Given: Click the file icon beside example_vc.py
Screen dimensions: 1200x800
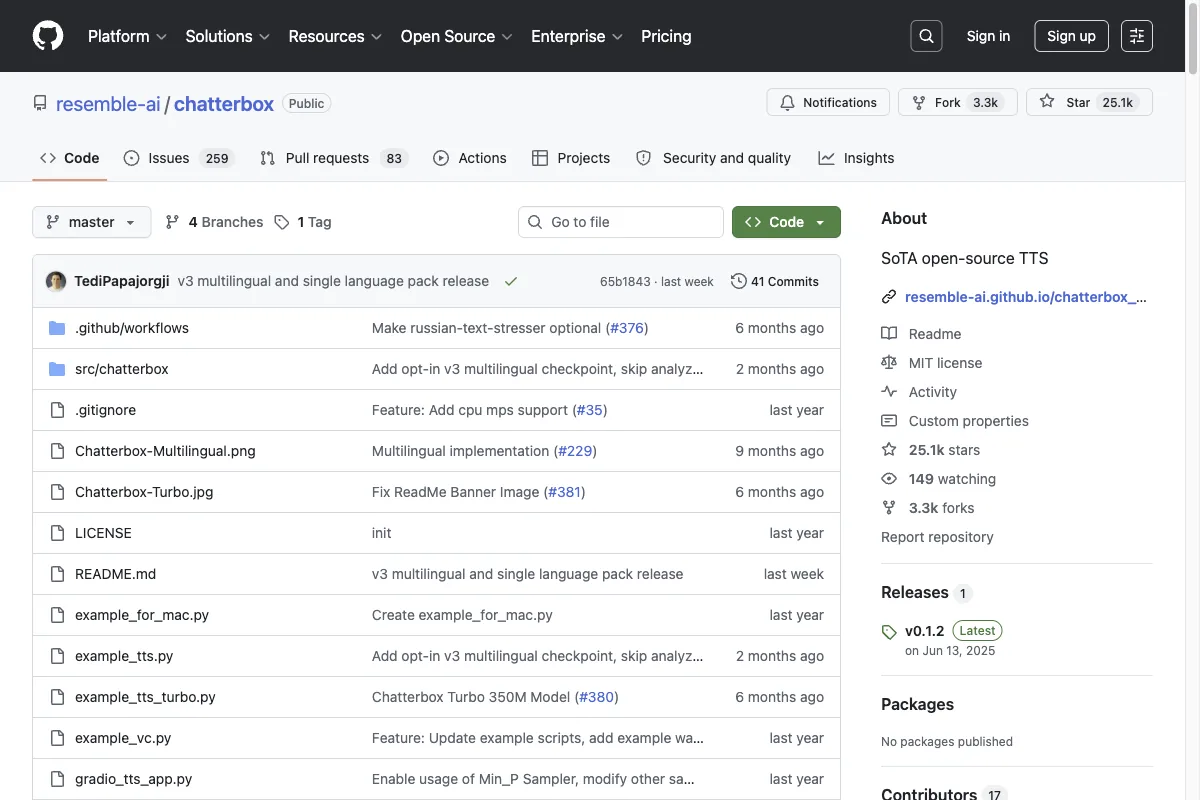Looking at the screenshot, I should click(x=57, y=738).
